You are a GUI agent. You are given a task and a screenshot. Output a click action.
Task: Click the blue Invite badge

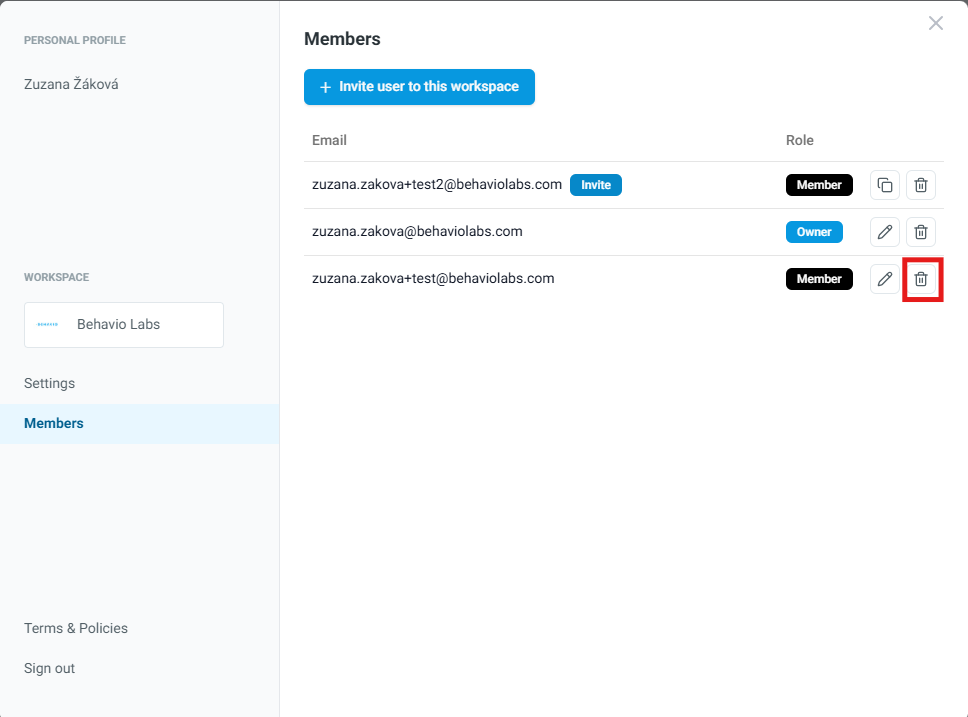[x=596, y=185]
